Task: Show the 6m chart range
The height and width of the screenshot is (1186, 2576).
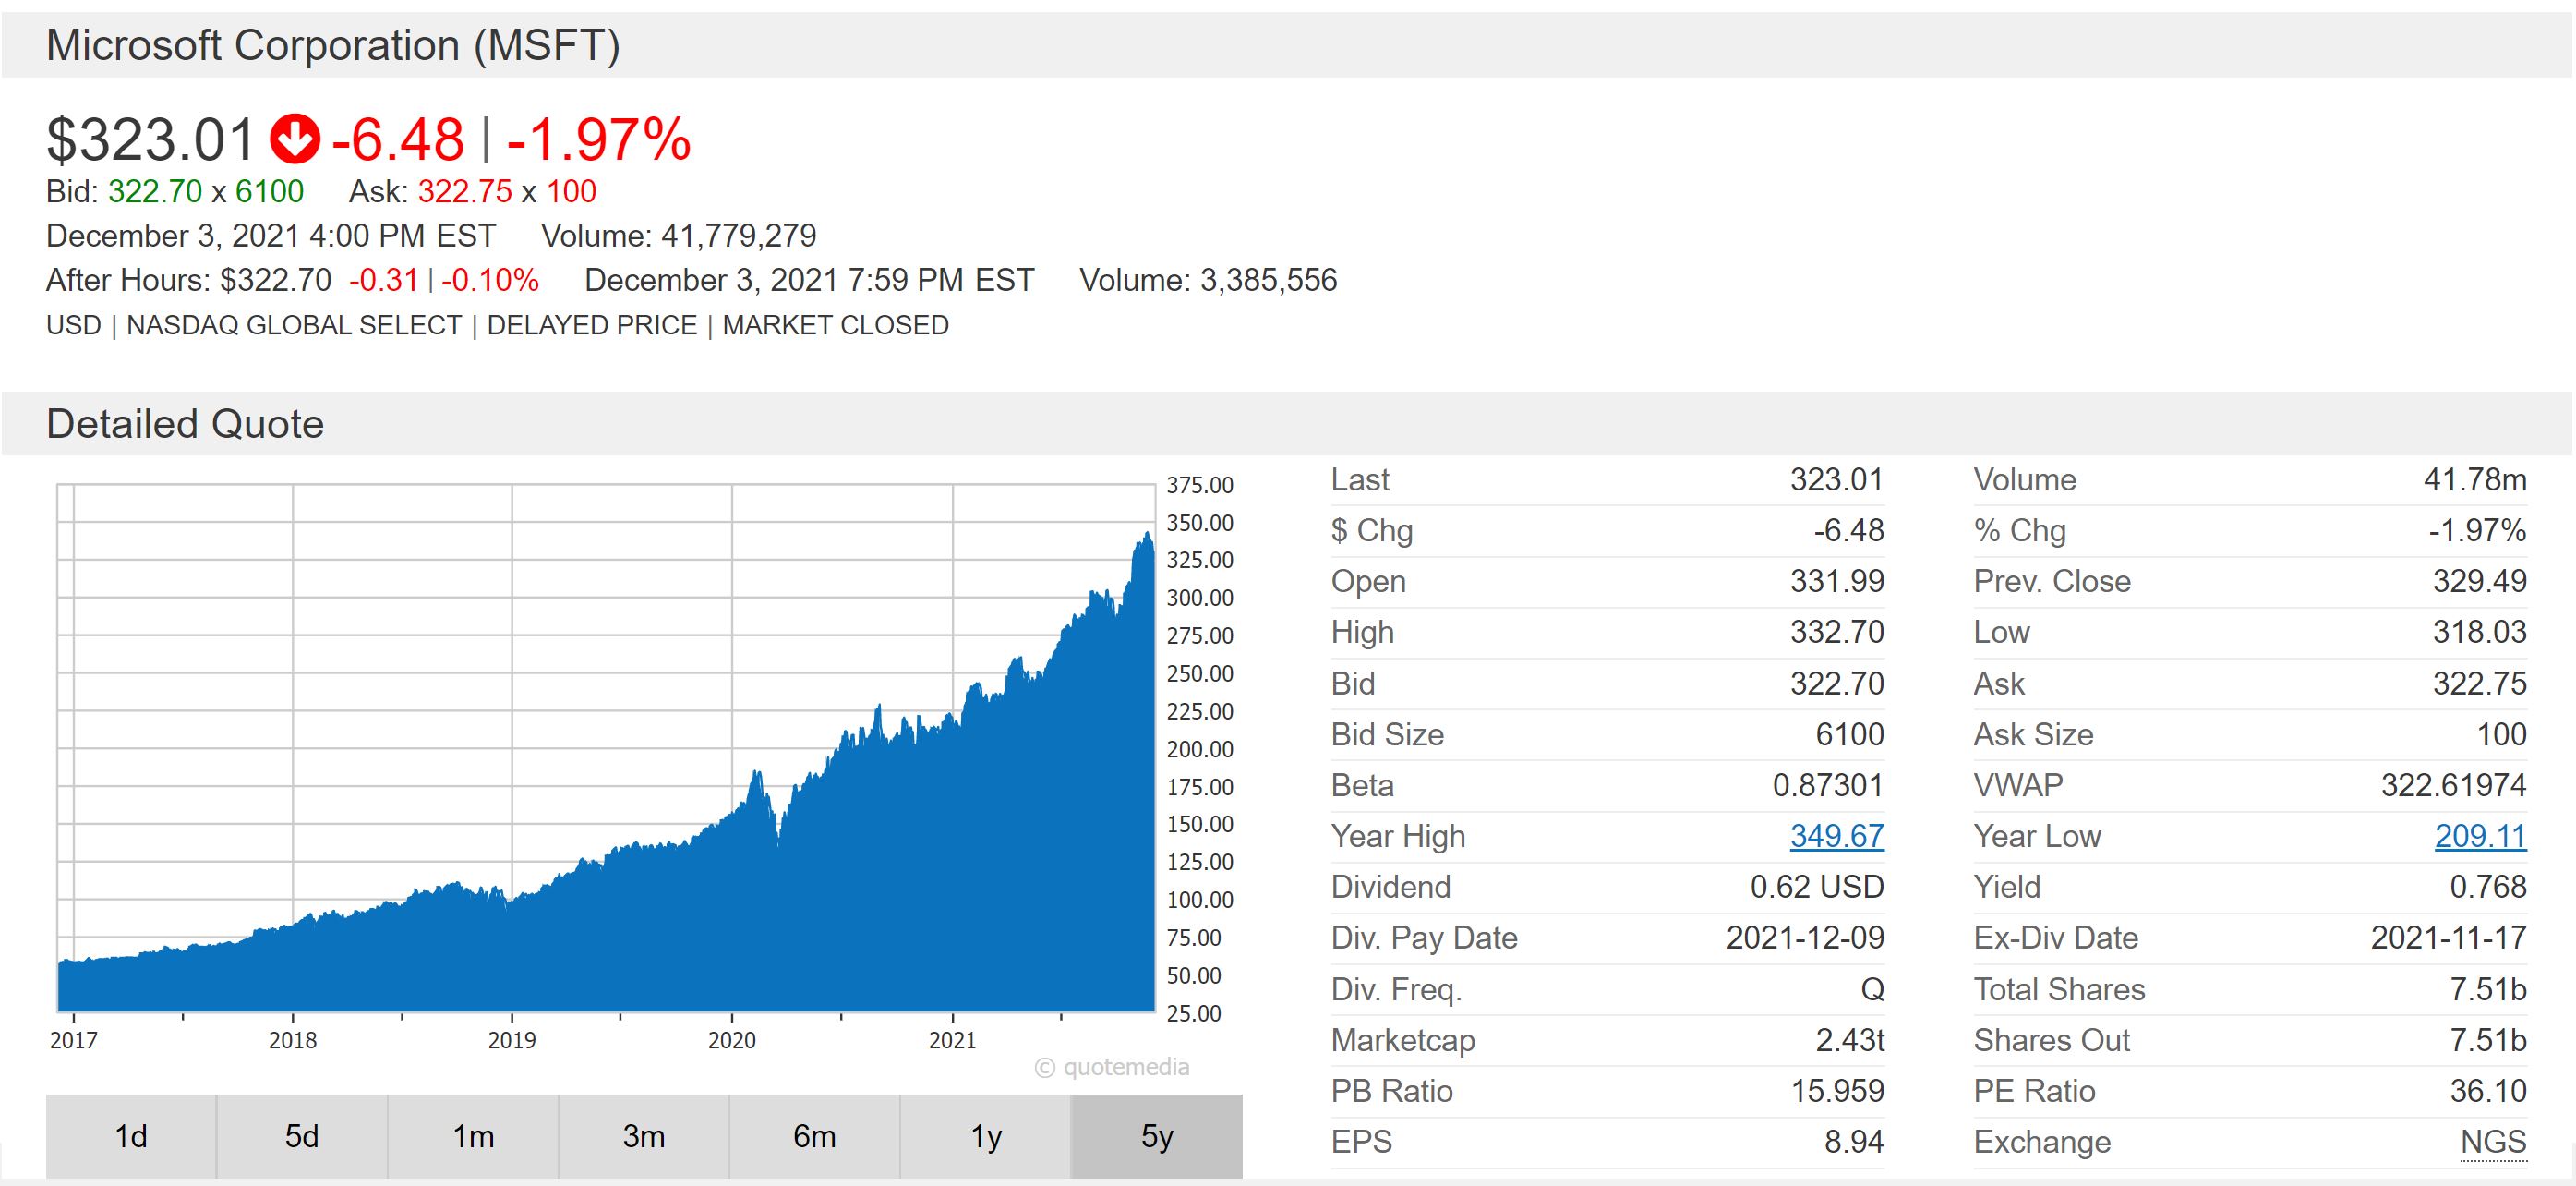Action: 814,1136
